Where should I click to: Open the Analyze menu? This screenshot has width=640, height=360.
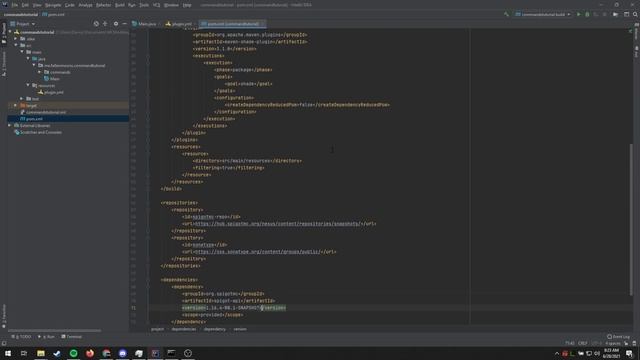click(85, 5)
